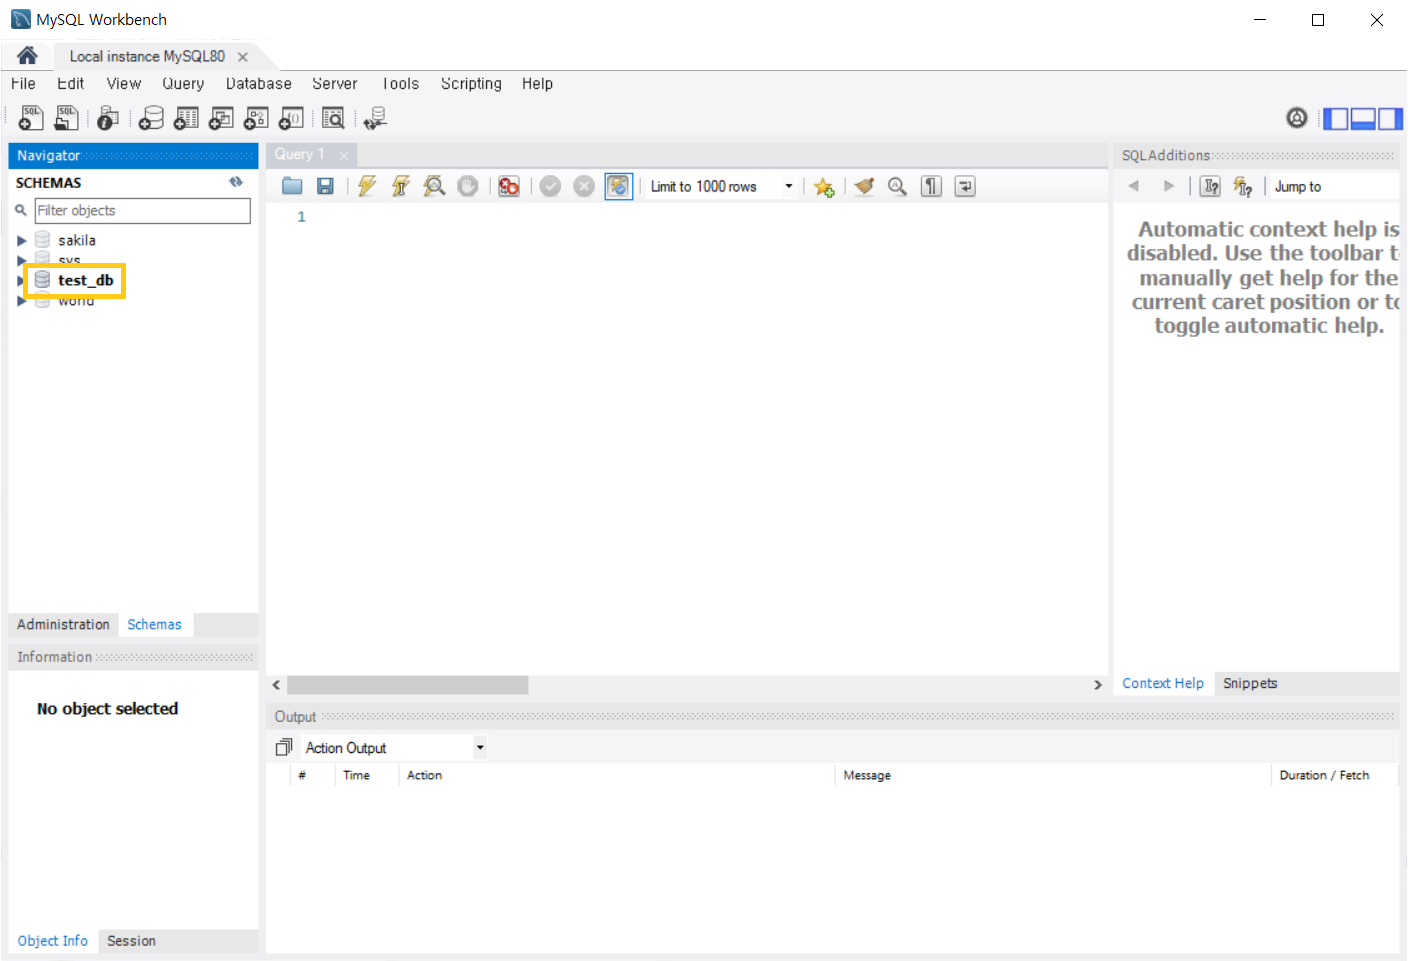Toggle right sidebar panel visibility

coord(1390,119)
